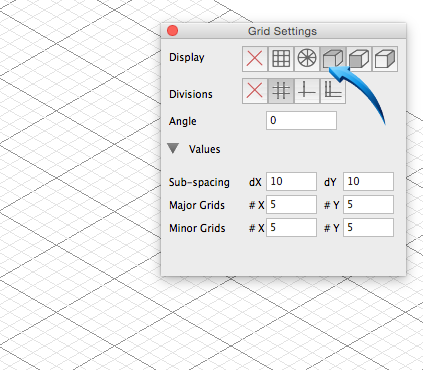Select the rectangular grid display icon

click(281, 59)
